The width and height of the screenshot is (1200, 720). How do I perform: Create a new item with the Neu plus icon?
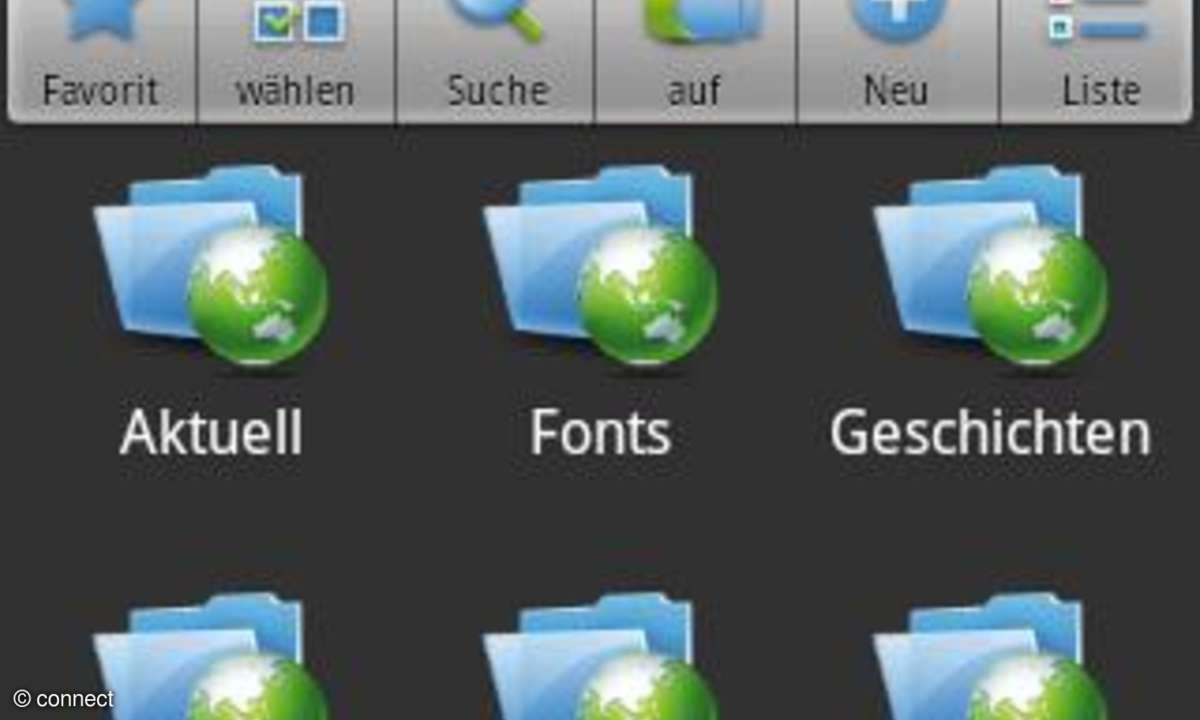896,18
